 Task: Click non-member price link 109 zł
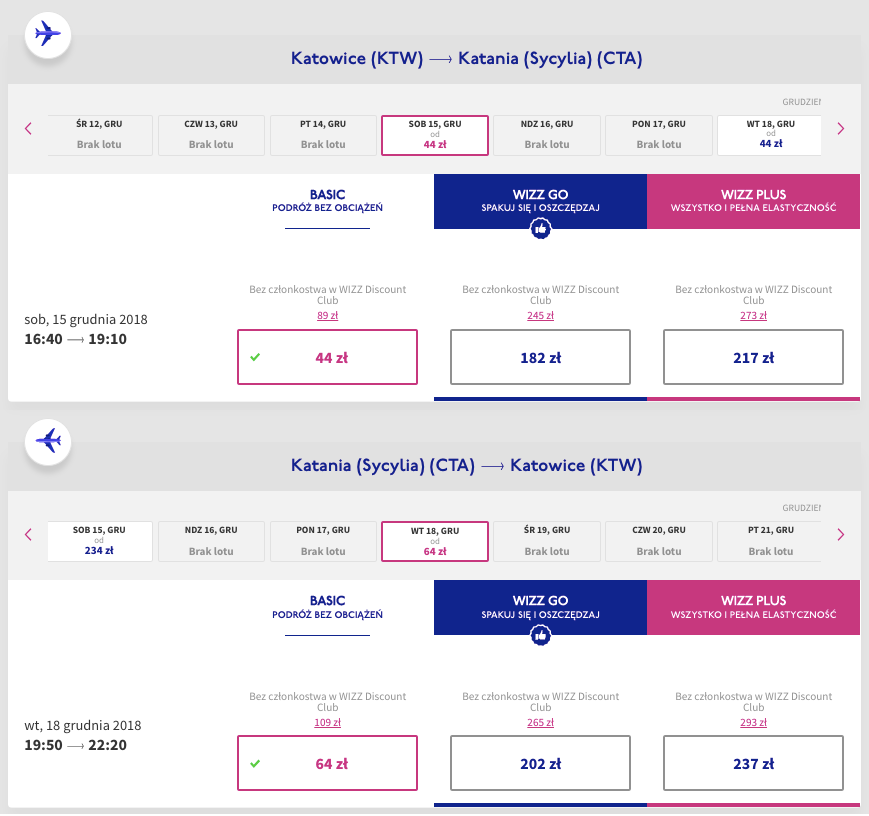(x=328, y=722)
